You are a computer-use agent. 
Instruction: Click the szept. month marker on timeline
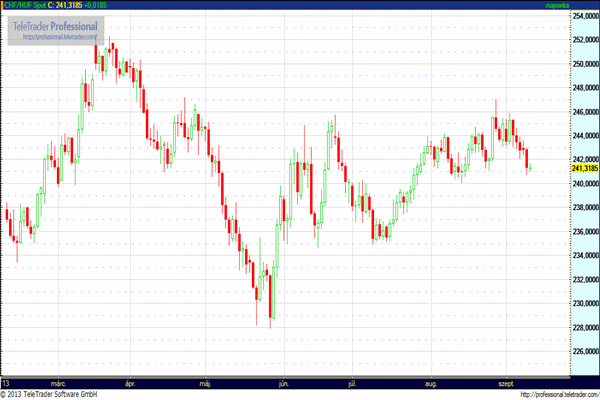tap(506, 384)
